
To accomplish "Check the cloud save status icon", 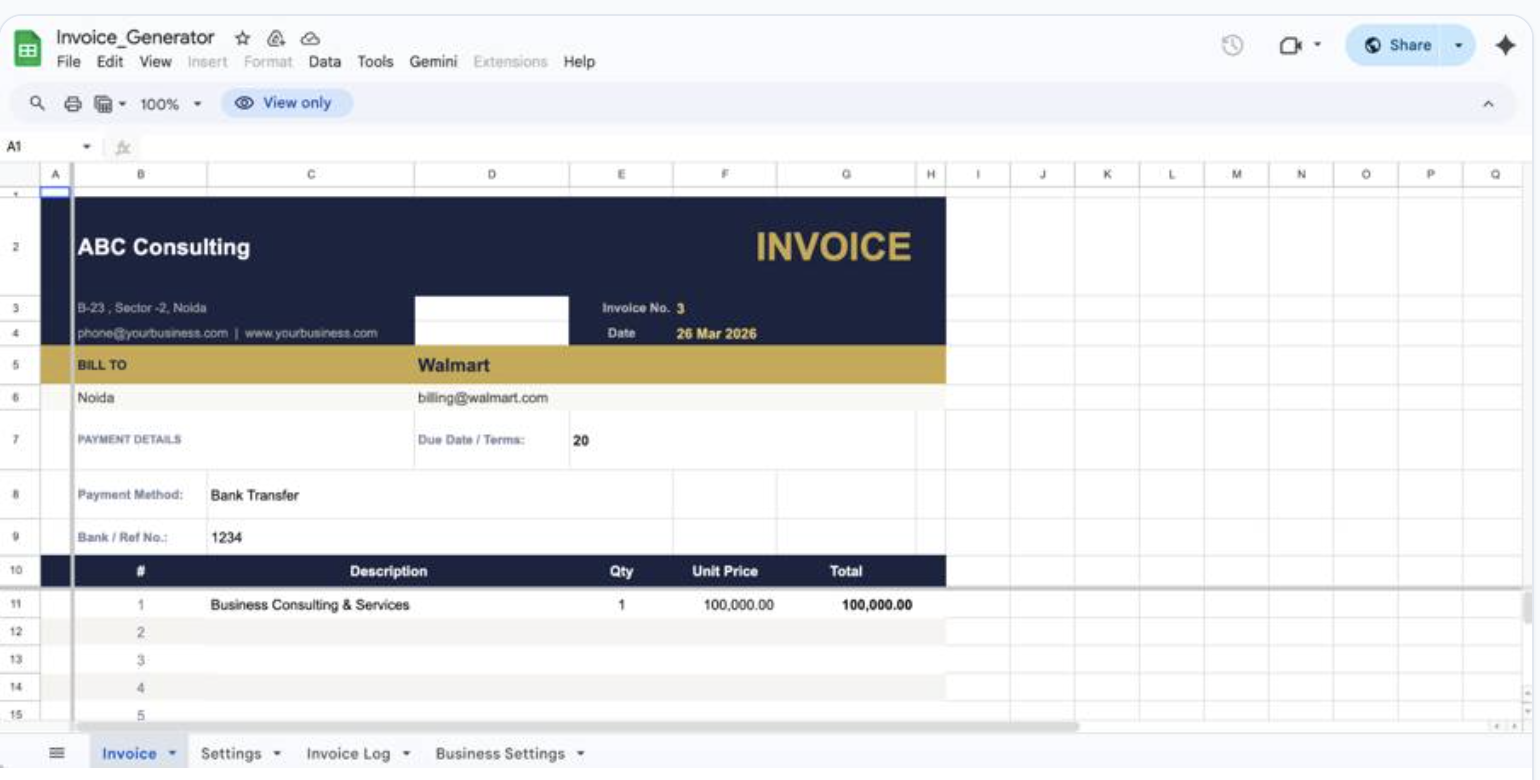I will click(310, 38).
